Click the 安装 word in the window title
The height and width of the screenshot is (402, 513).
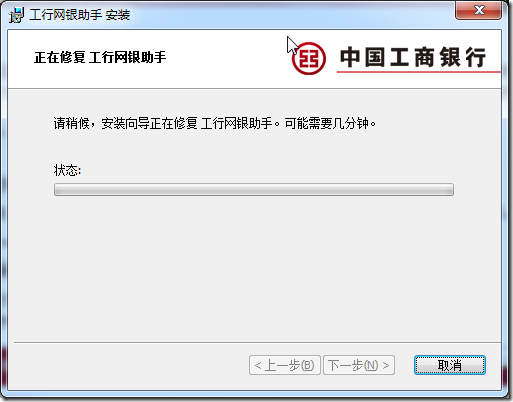(x=118, y=15)
